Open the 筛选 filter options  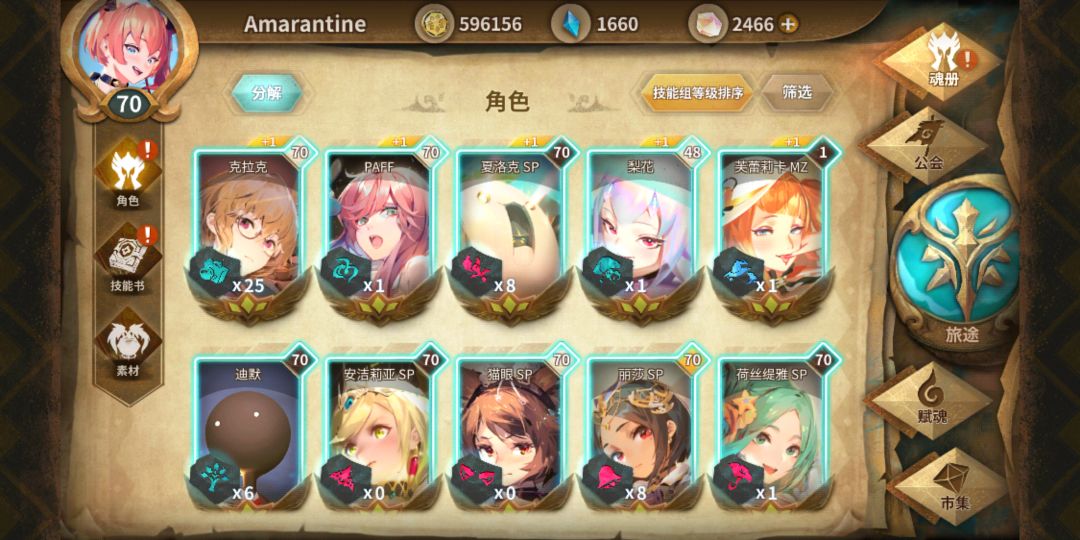click(797, 92)
